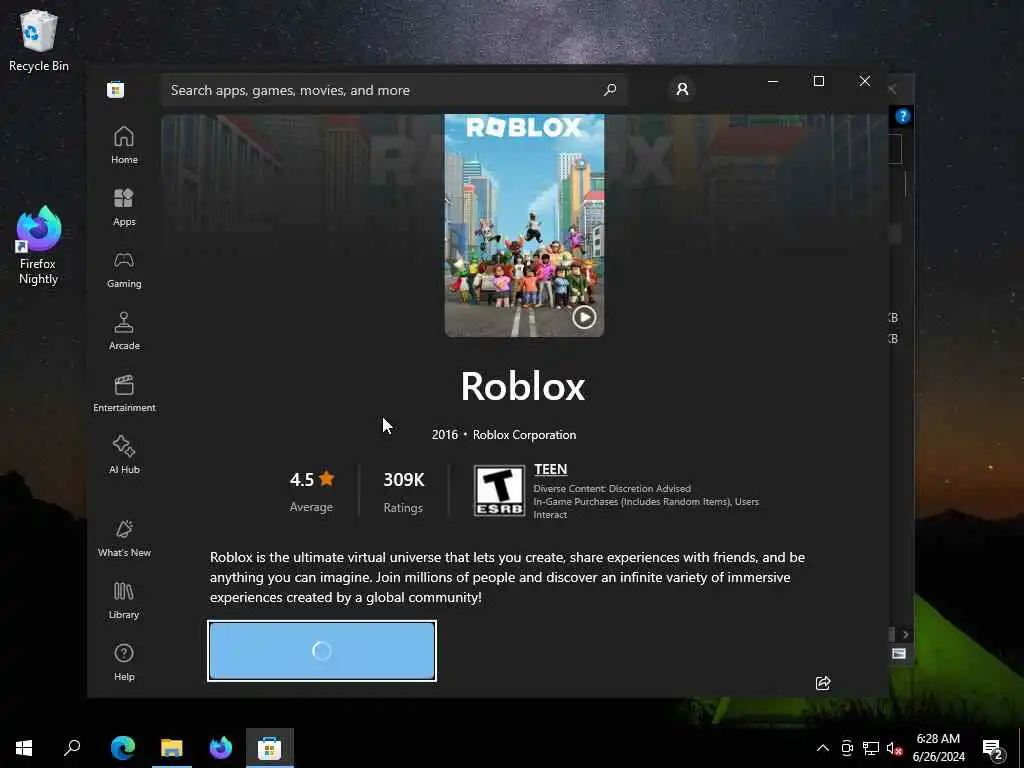1024x768 pixels.
Task: Click the Roblox poster thumbnail
Action: 524,225
